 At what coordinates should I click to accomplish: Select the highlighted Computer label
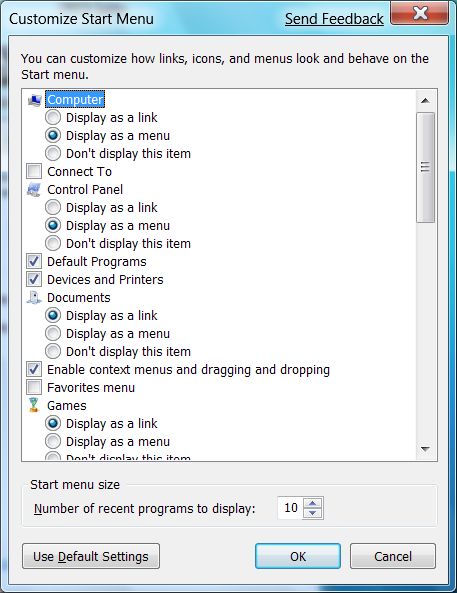[75, 100]
